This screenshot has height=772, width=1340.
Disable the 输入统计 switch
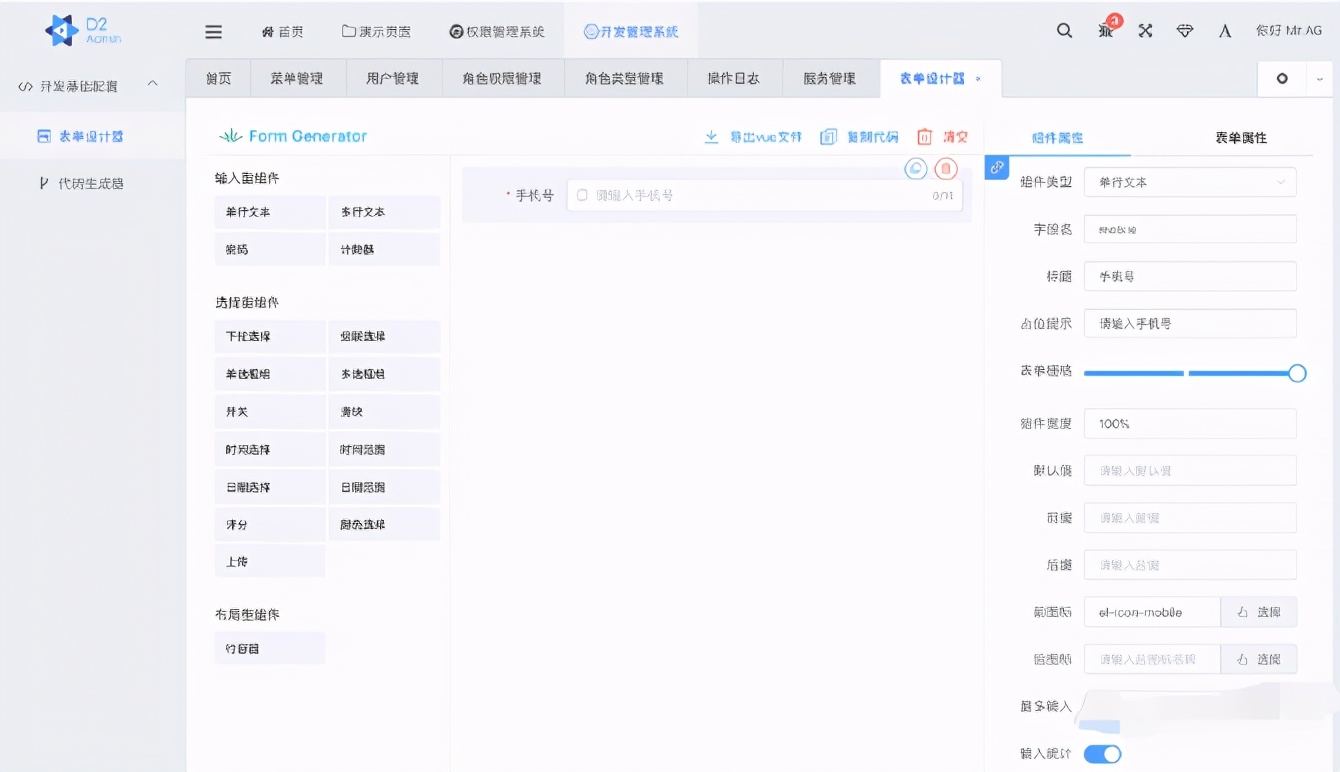pos(1103,754)
